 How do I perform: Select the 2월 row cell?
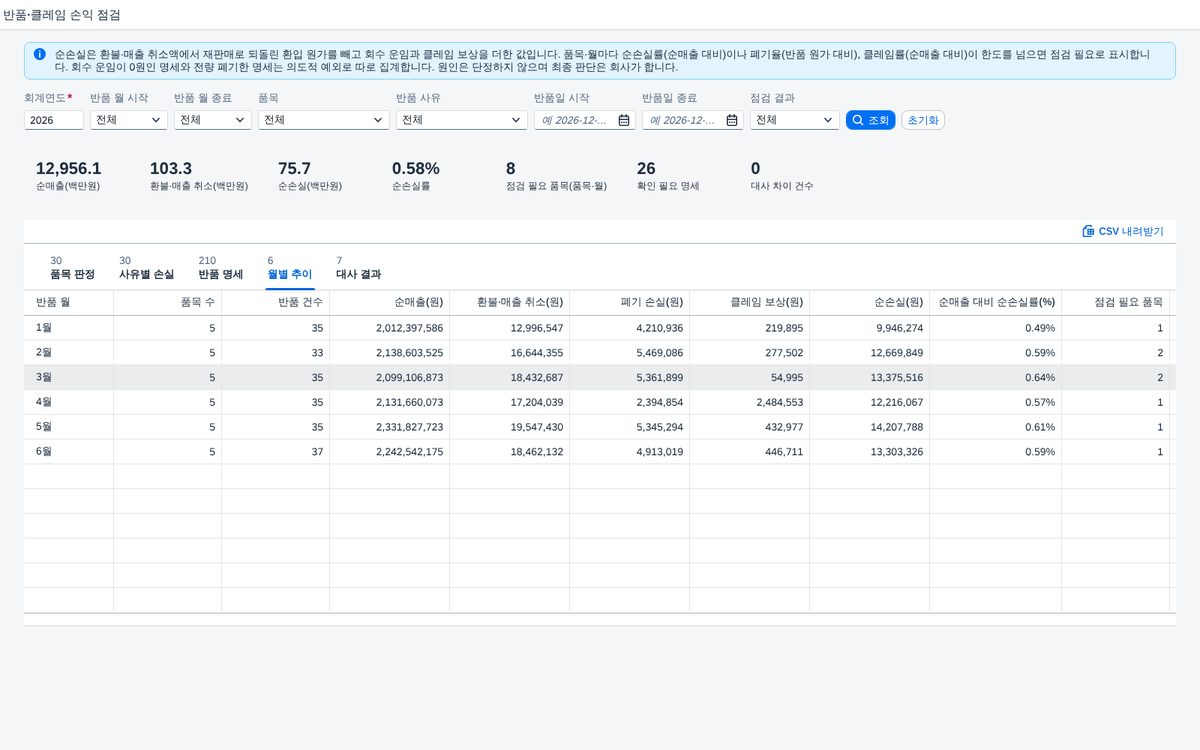(x=69, y=353)
